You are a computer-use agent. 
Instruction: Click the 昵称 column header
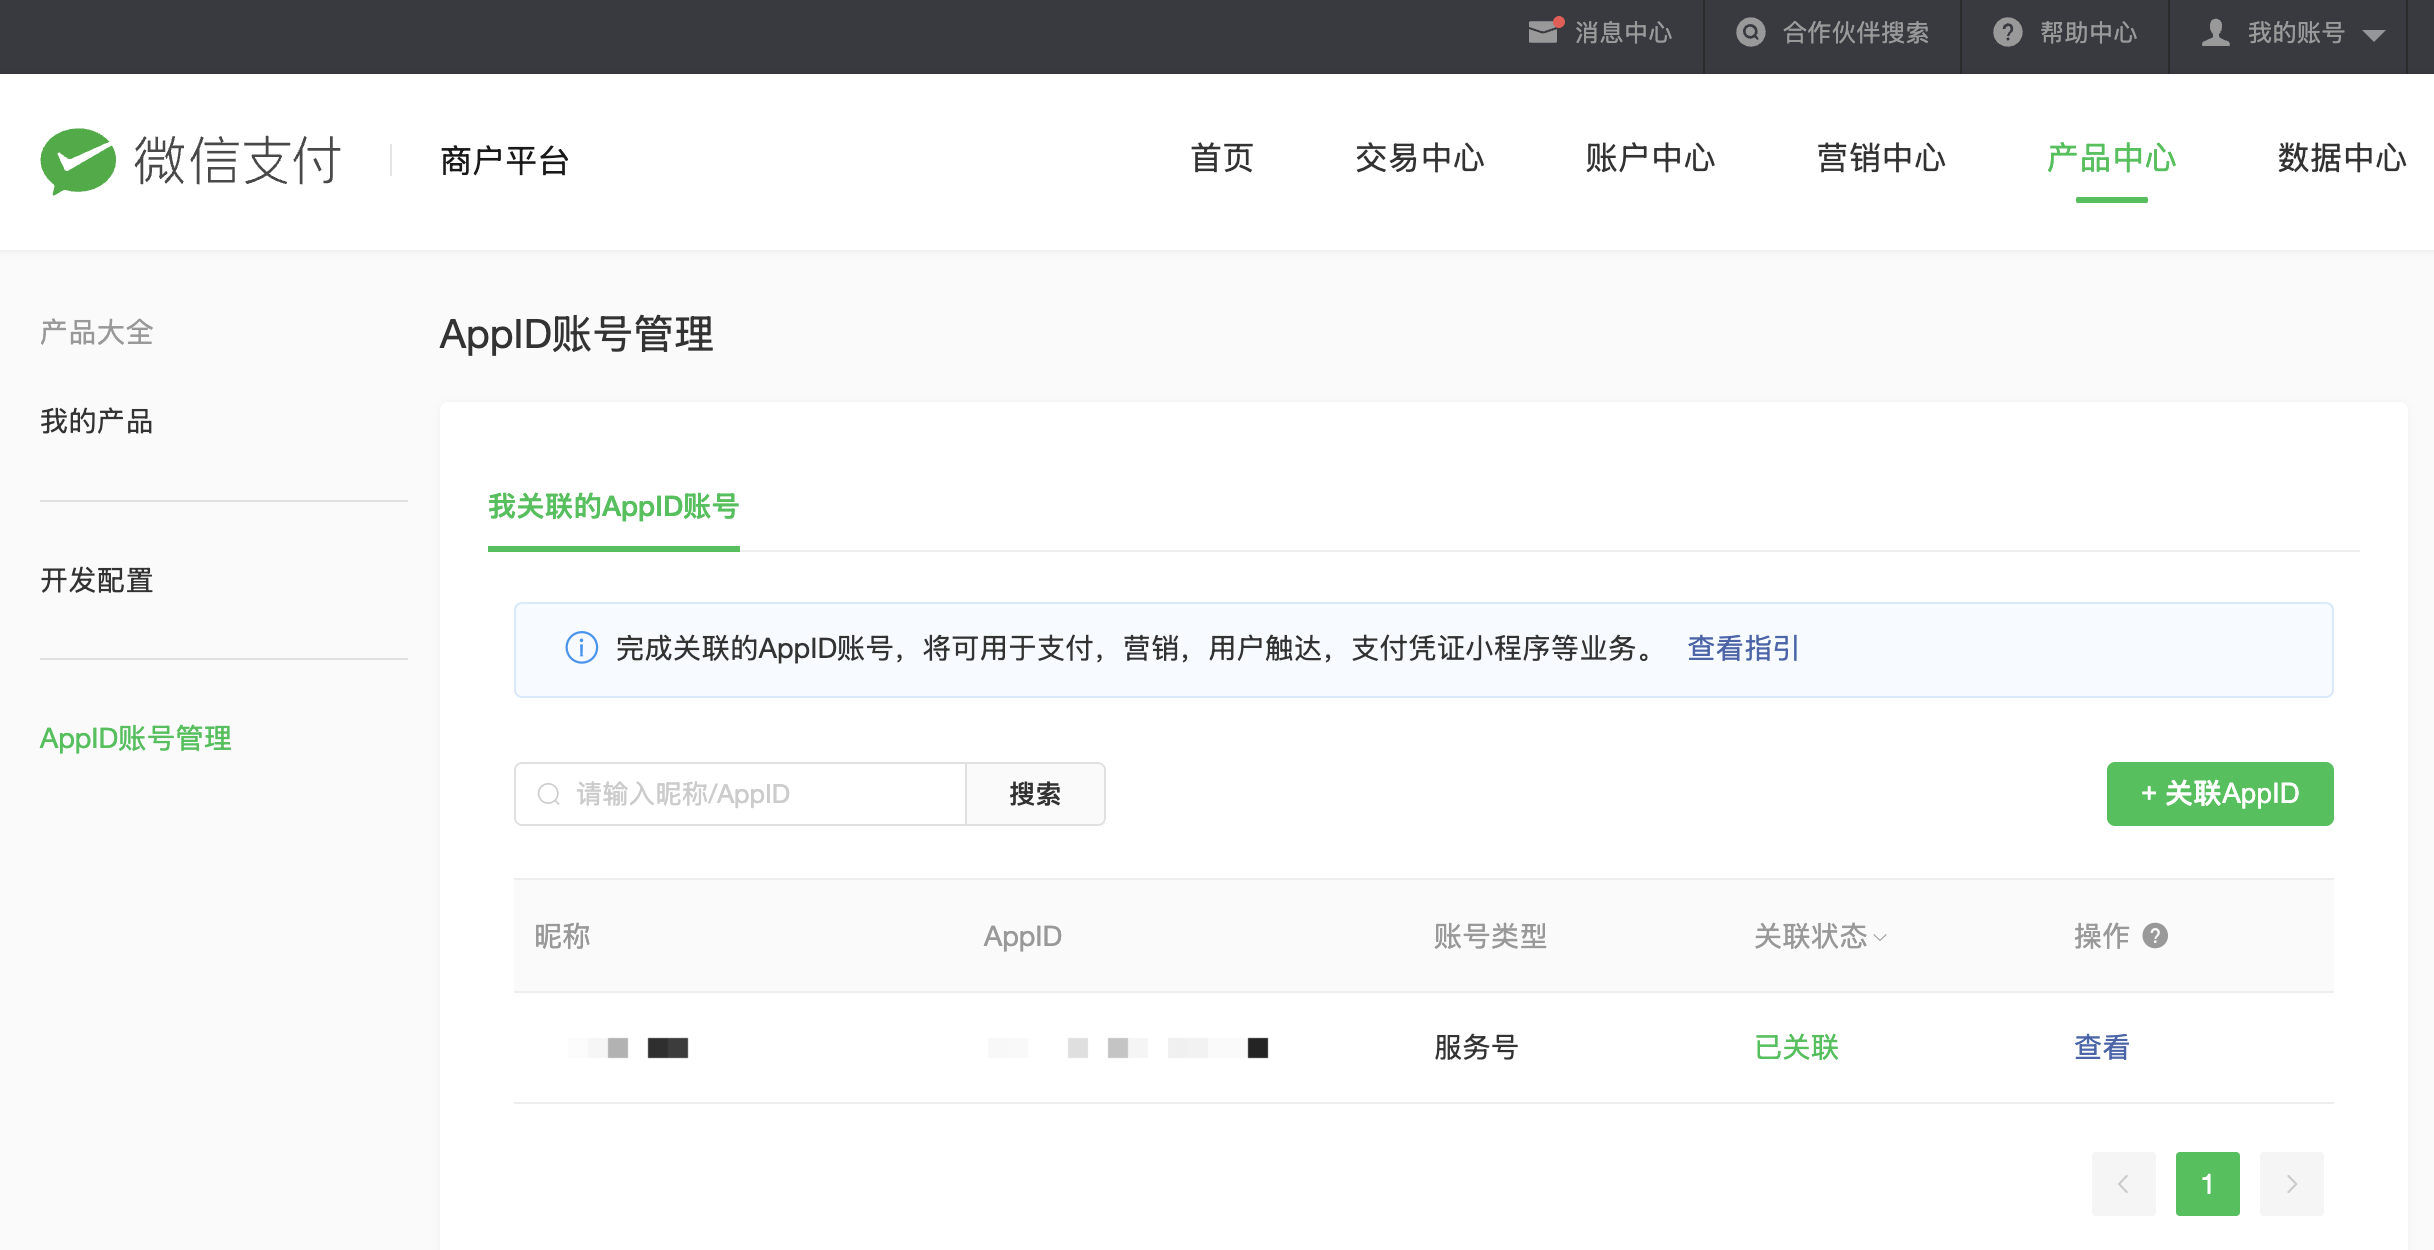pos(563,936)
